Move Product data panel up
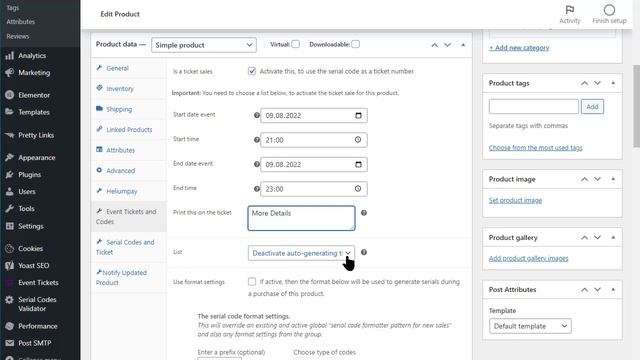 point(435,45)
